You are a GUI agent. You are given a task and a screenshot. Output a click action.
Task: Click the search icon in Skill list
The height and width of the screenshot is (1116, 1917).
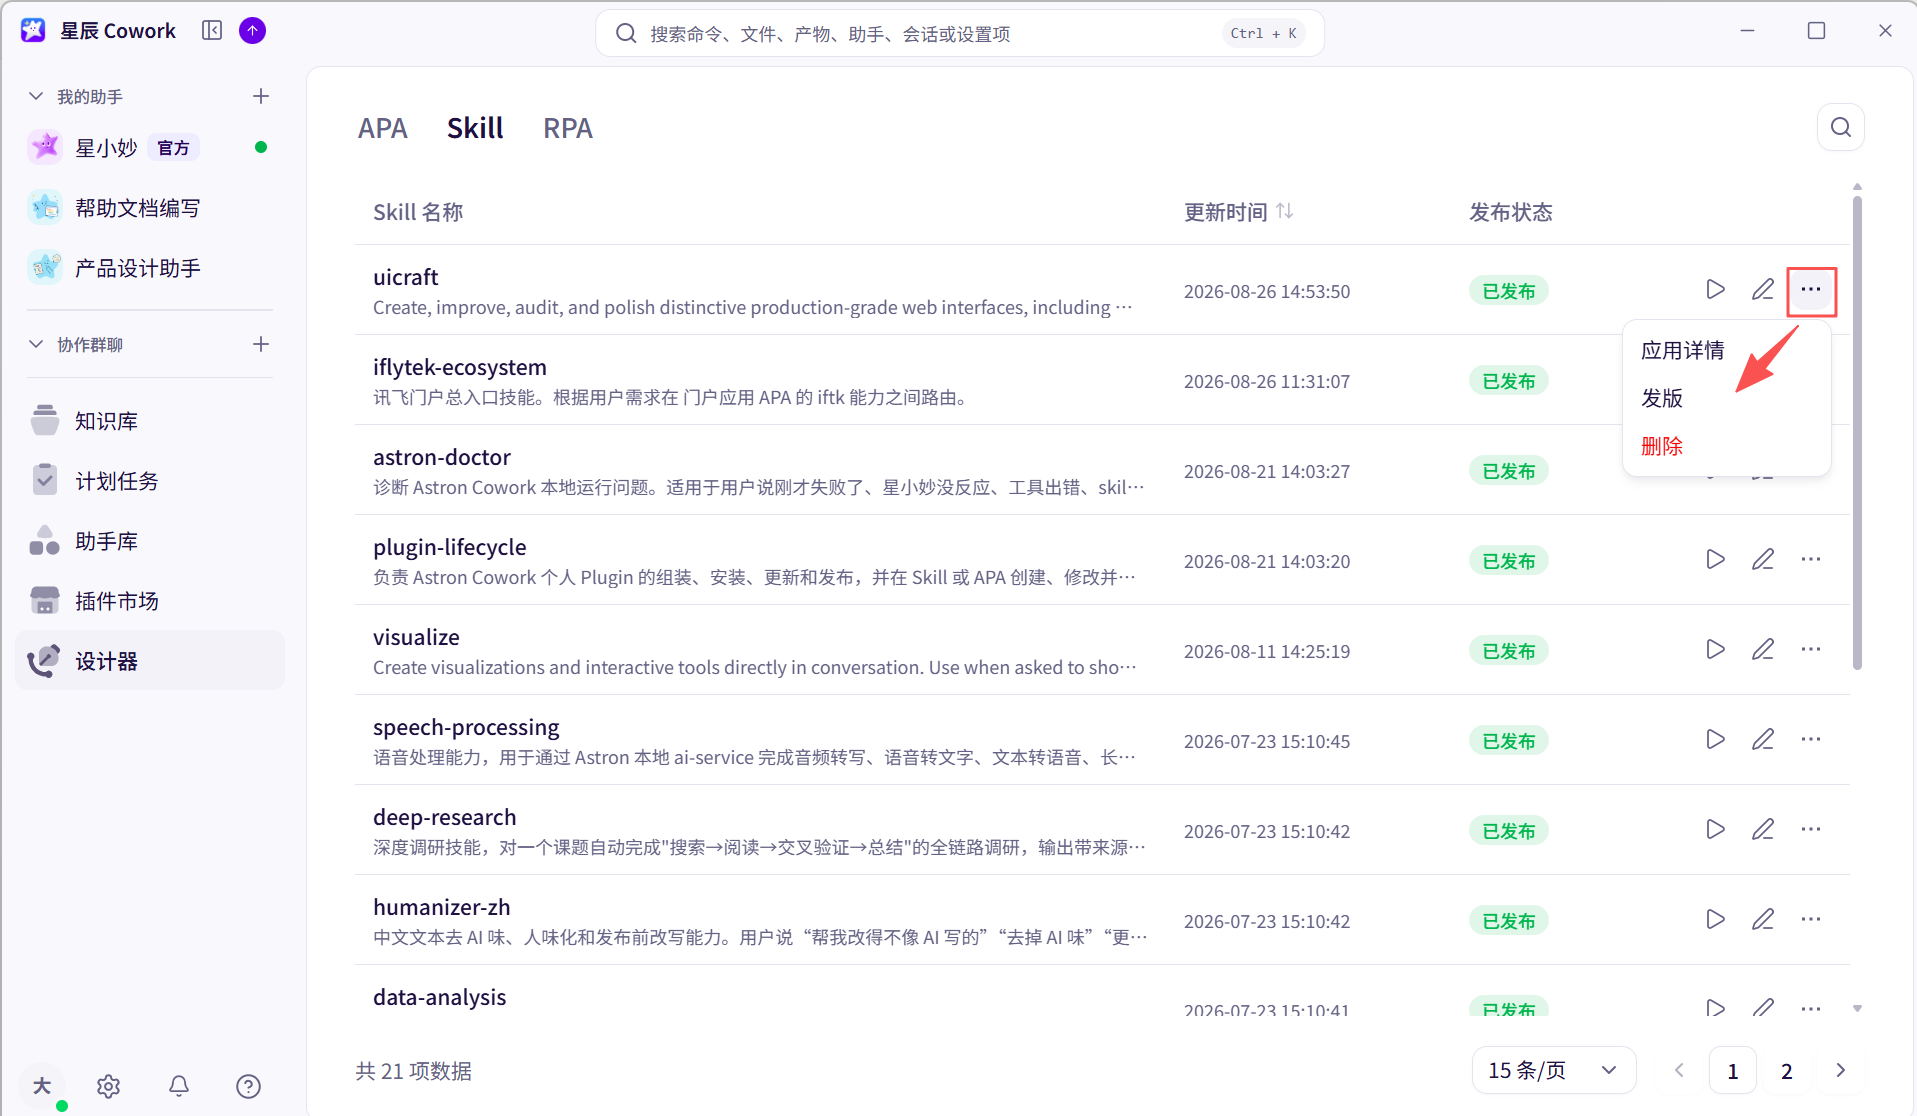pos(1840,128)
